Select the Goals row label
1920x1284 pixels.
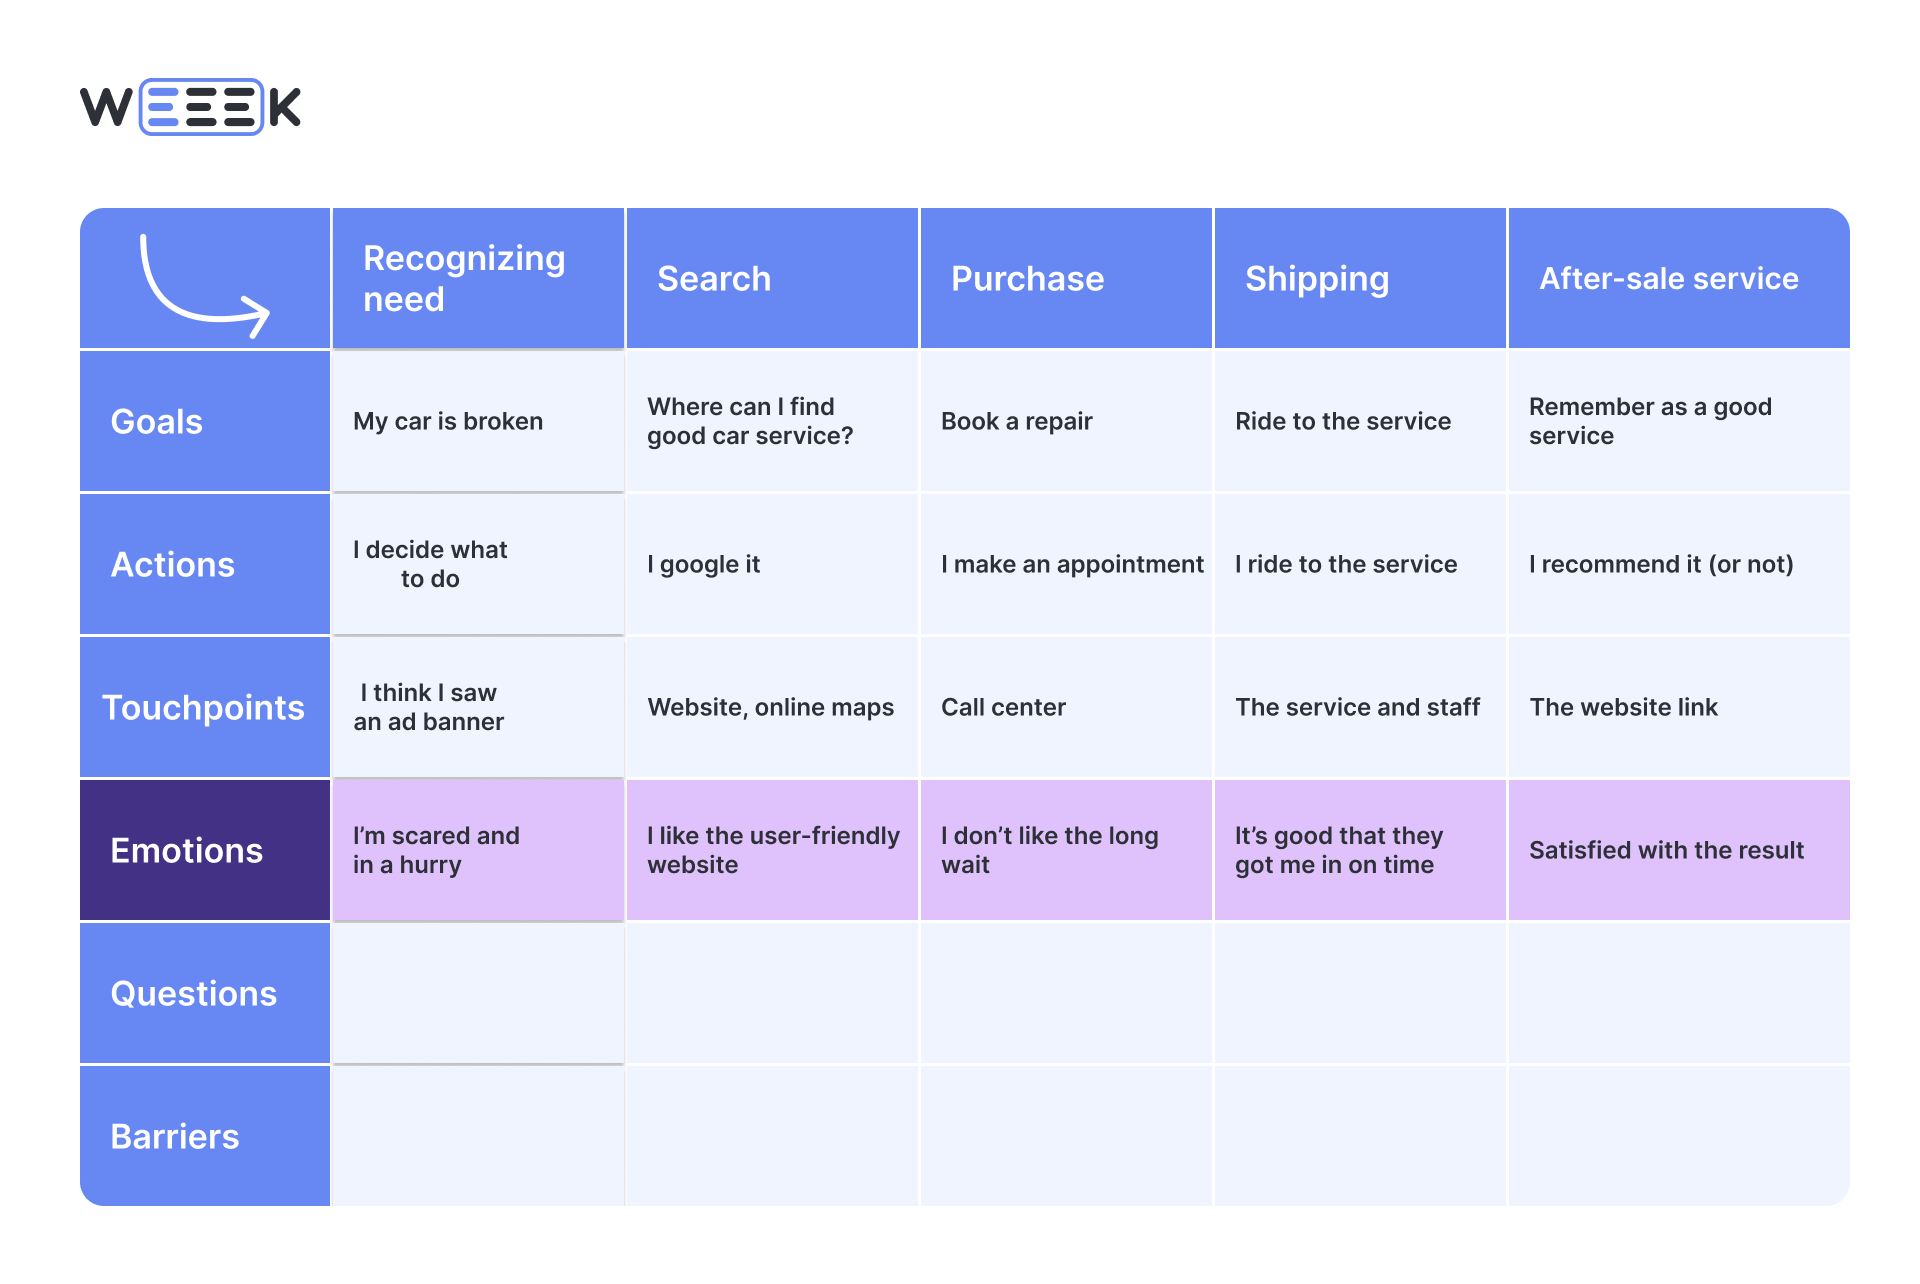coord(157,422)
